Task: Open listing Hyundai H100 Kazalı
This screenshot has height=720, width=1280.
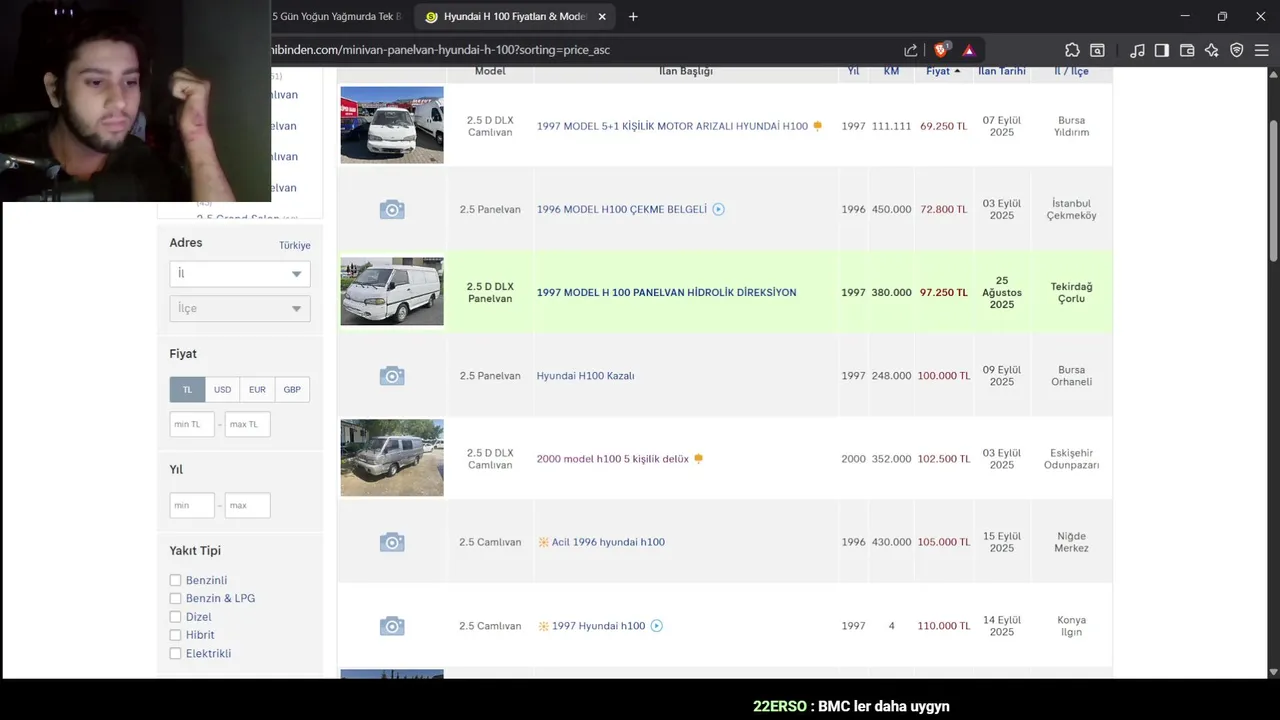Action: coord(585,376)
